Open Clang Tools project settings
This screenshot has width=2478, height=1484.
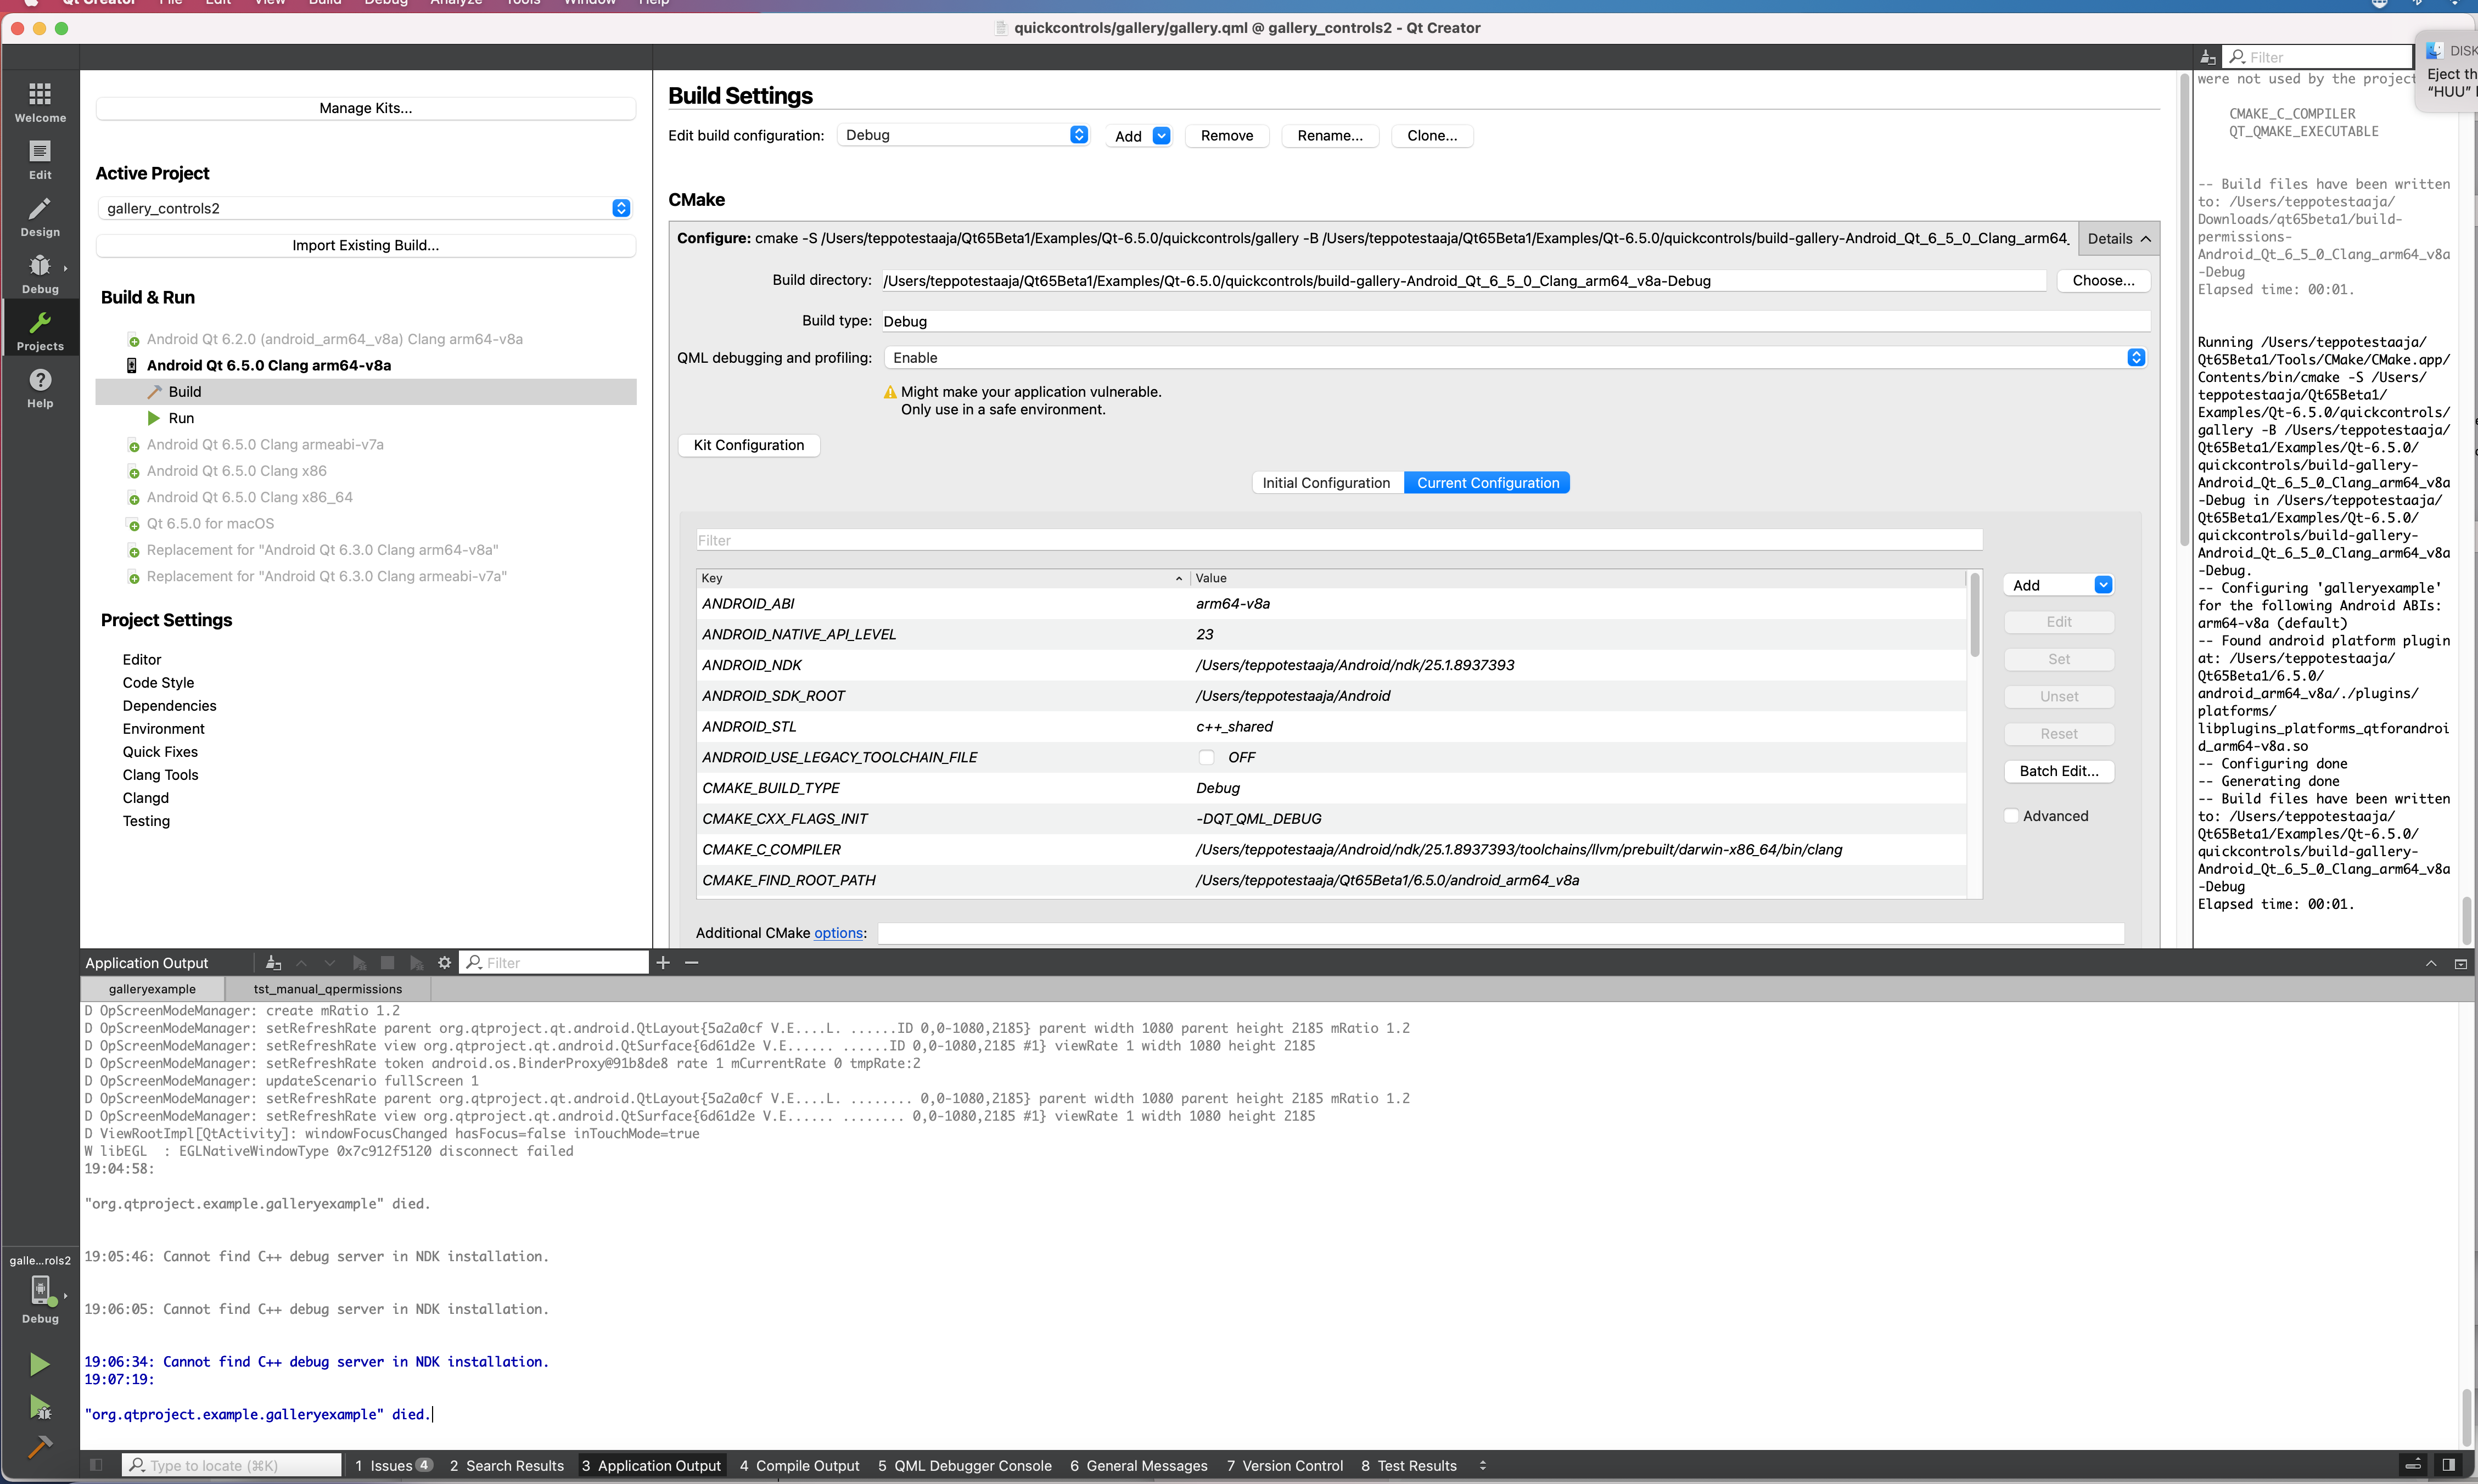[160, 775]
